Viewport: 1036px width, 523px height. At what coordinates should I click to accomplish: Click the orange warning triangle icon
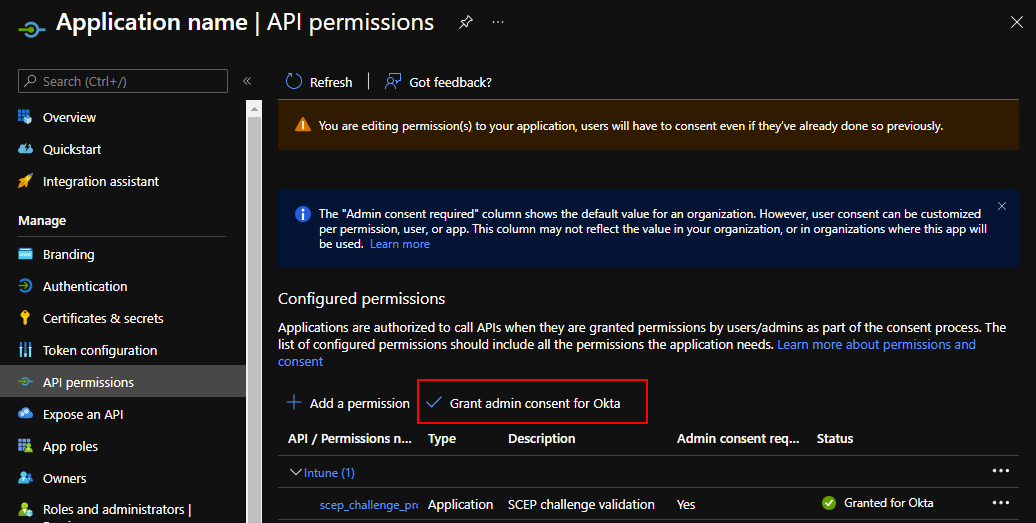tap(303, 125)
